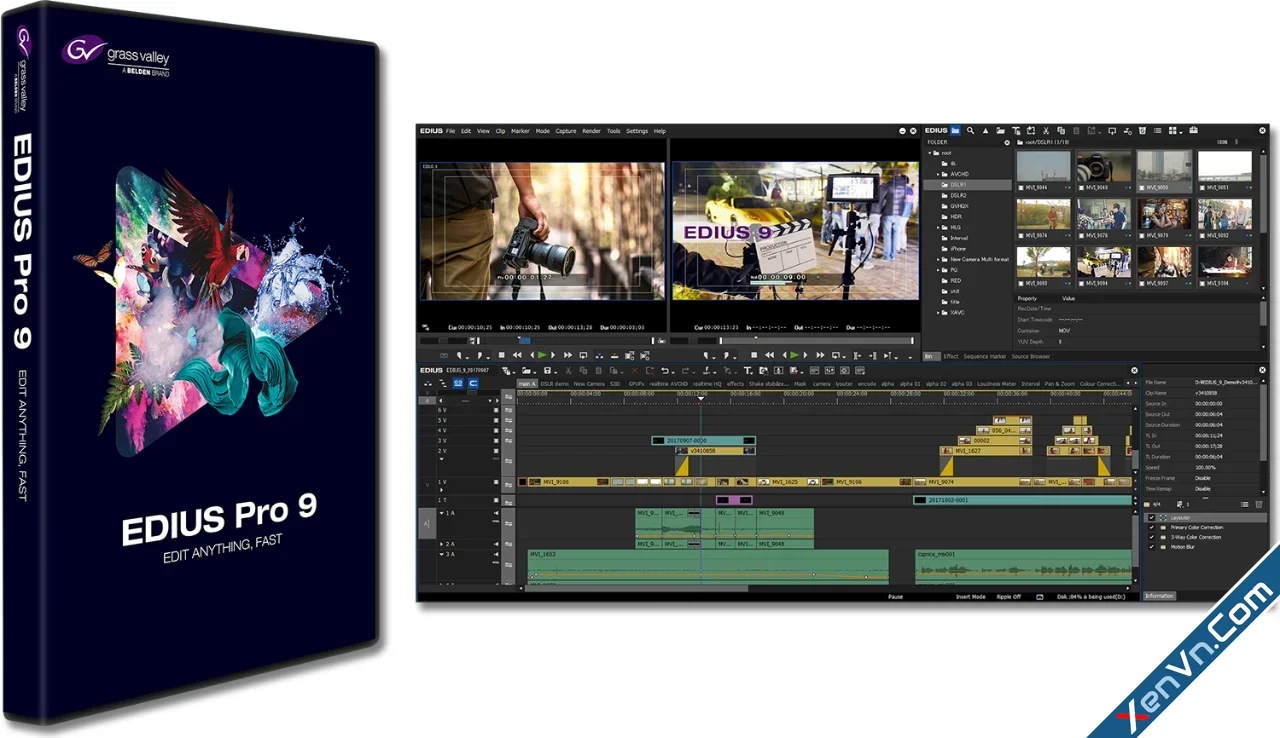Switch to the Source Browser tab
Viewport: 1280px width, 738px height.
(1030, 356)
